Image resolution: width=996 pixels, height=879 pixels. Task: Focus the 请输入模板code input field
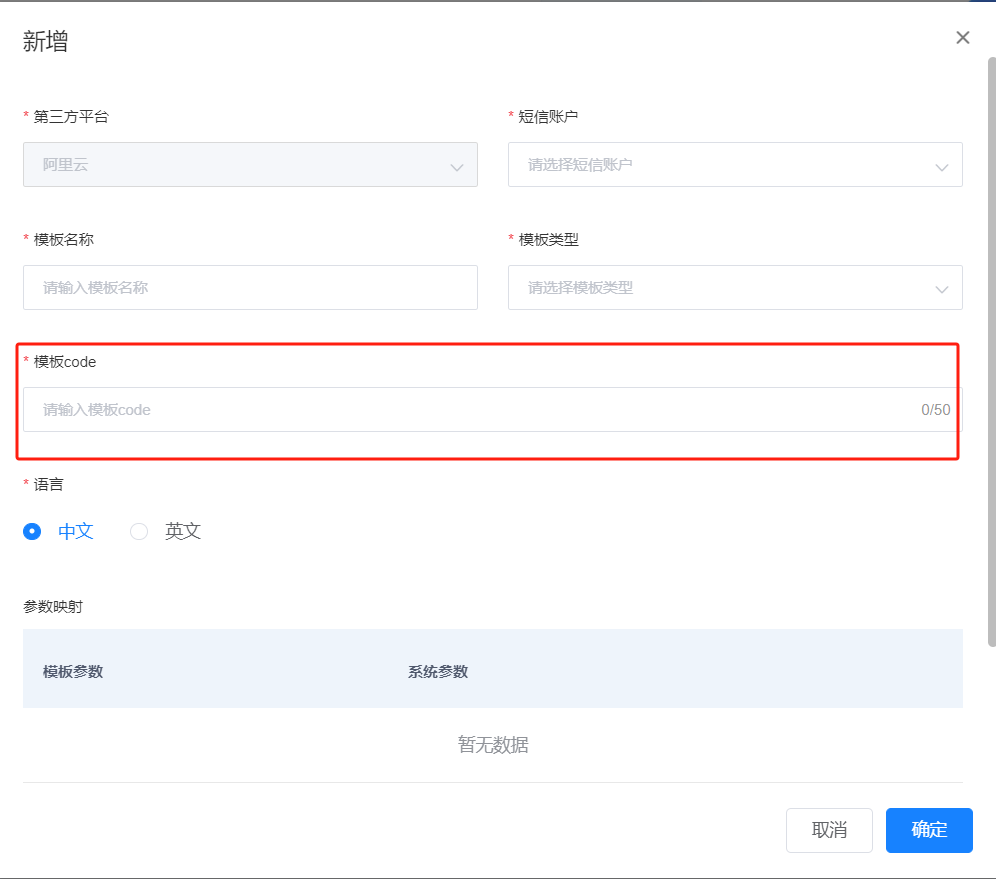pyautogui.click(x=470, y=410)
